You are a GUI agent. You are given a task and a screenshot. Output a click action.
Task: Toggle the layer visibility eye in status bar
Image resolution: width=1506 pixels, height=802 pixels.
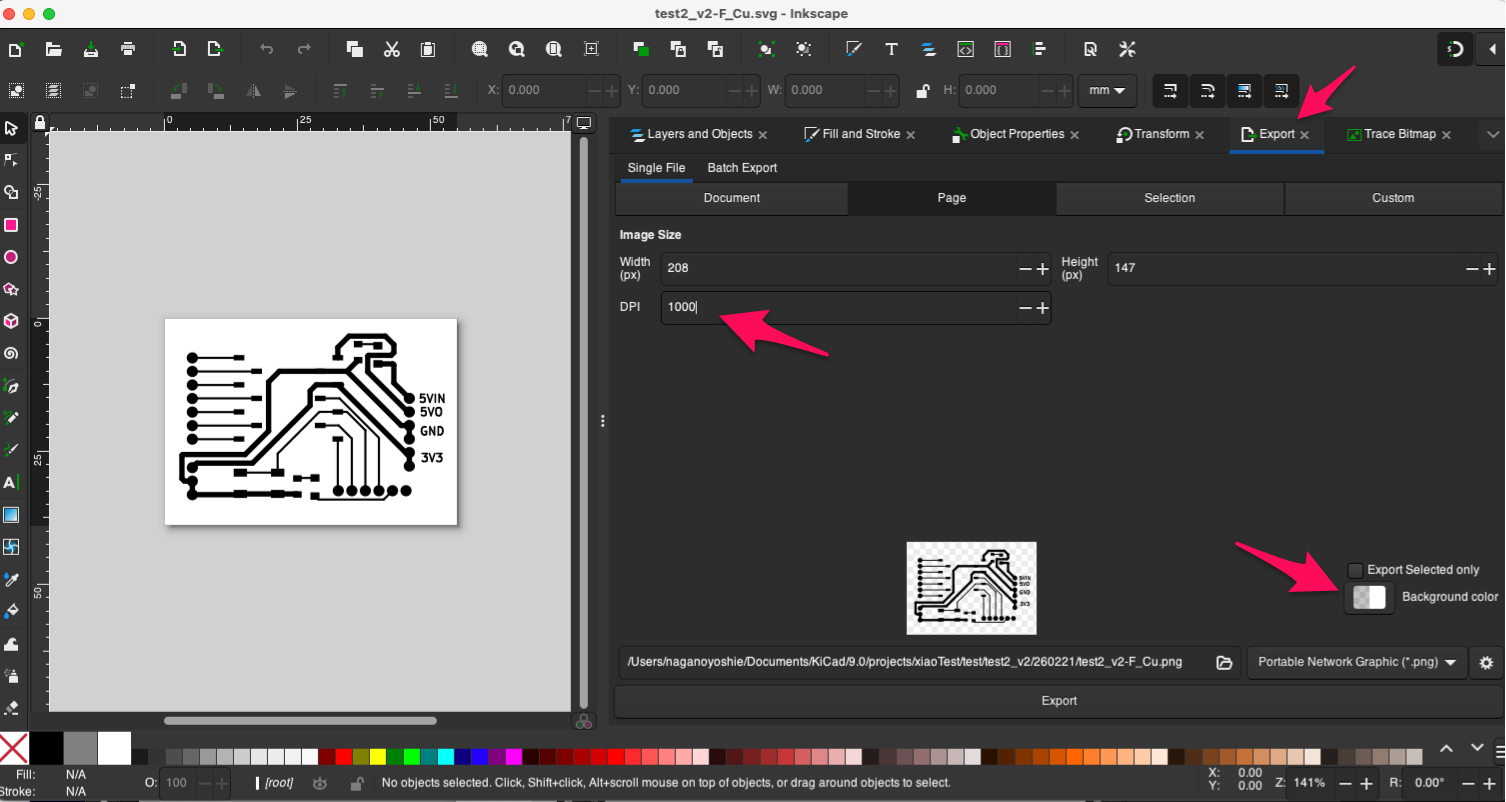click(x=320, y=783)
